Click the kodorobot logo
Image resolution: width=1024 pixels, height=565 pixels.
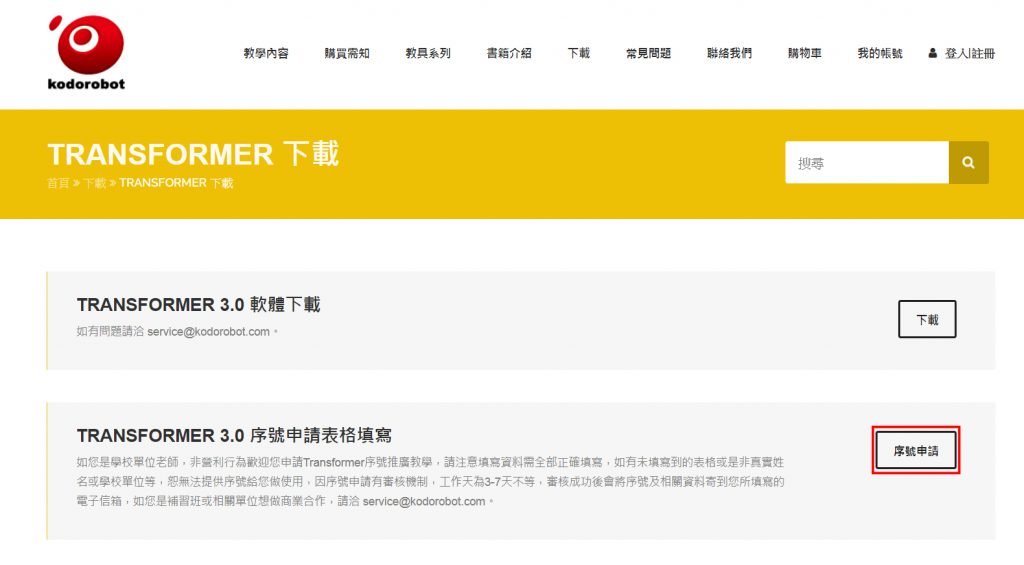[86, 52]
